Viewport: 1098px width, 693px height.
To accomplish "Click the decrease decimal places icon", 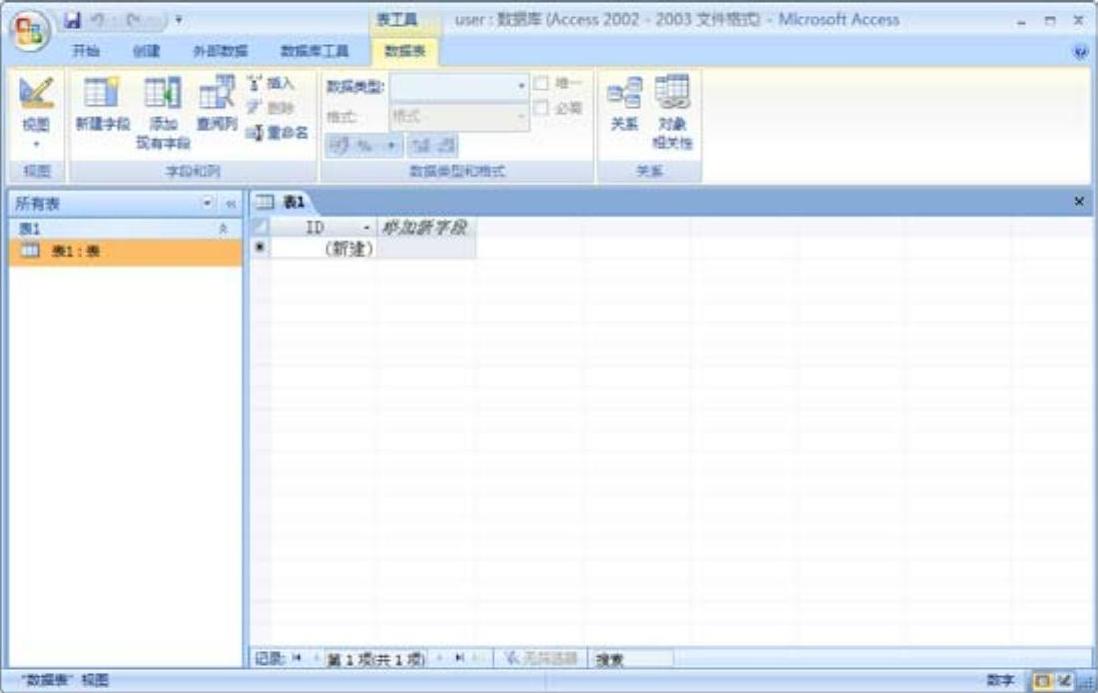I will [x=446, y=146].
